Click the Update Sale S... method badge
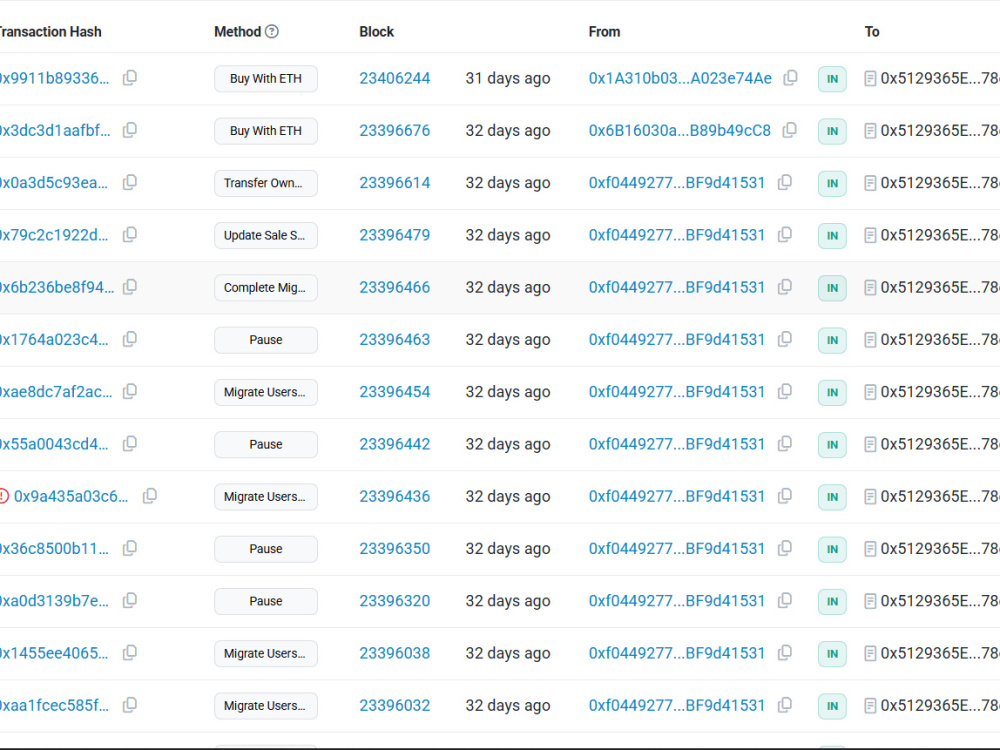The height and width of the screenshot is (750, 1000). [266, 235]
